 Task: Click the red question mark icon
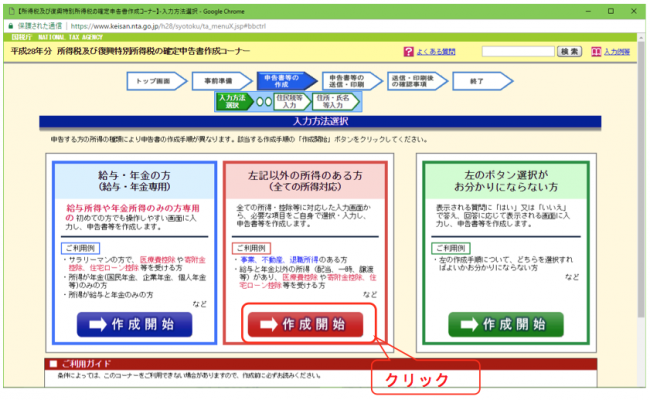409,51
